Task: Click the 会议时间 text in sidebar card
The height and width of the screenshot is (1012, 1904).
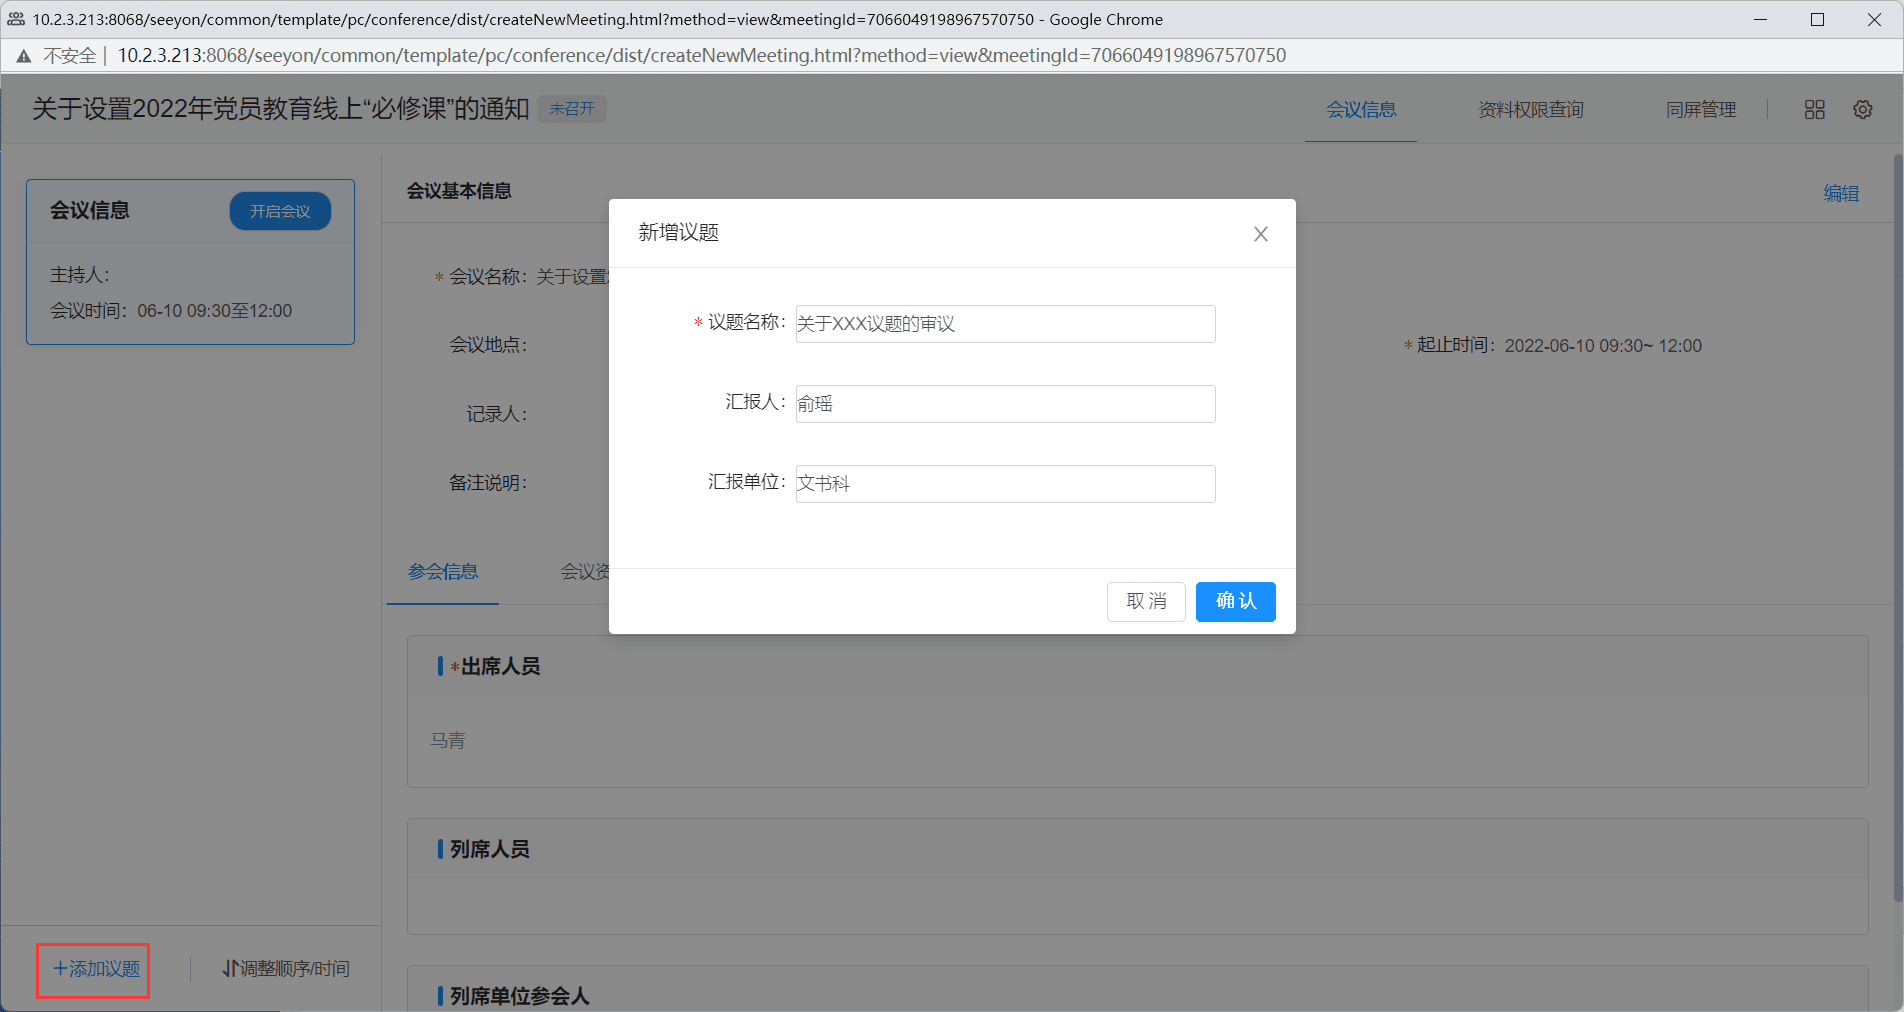Action: pos(171,311)
